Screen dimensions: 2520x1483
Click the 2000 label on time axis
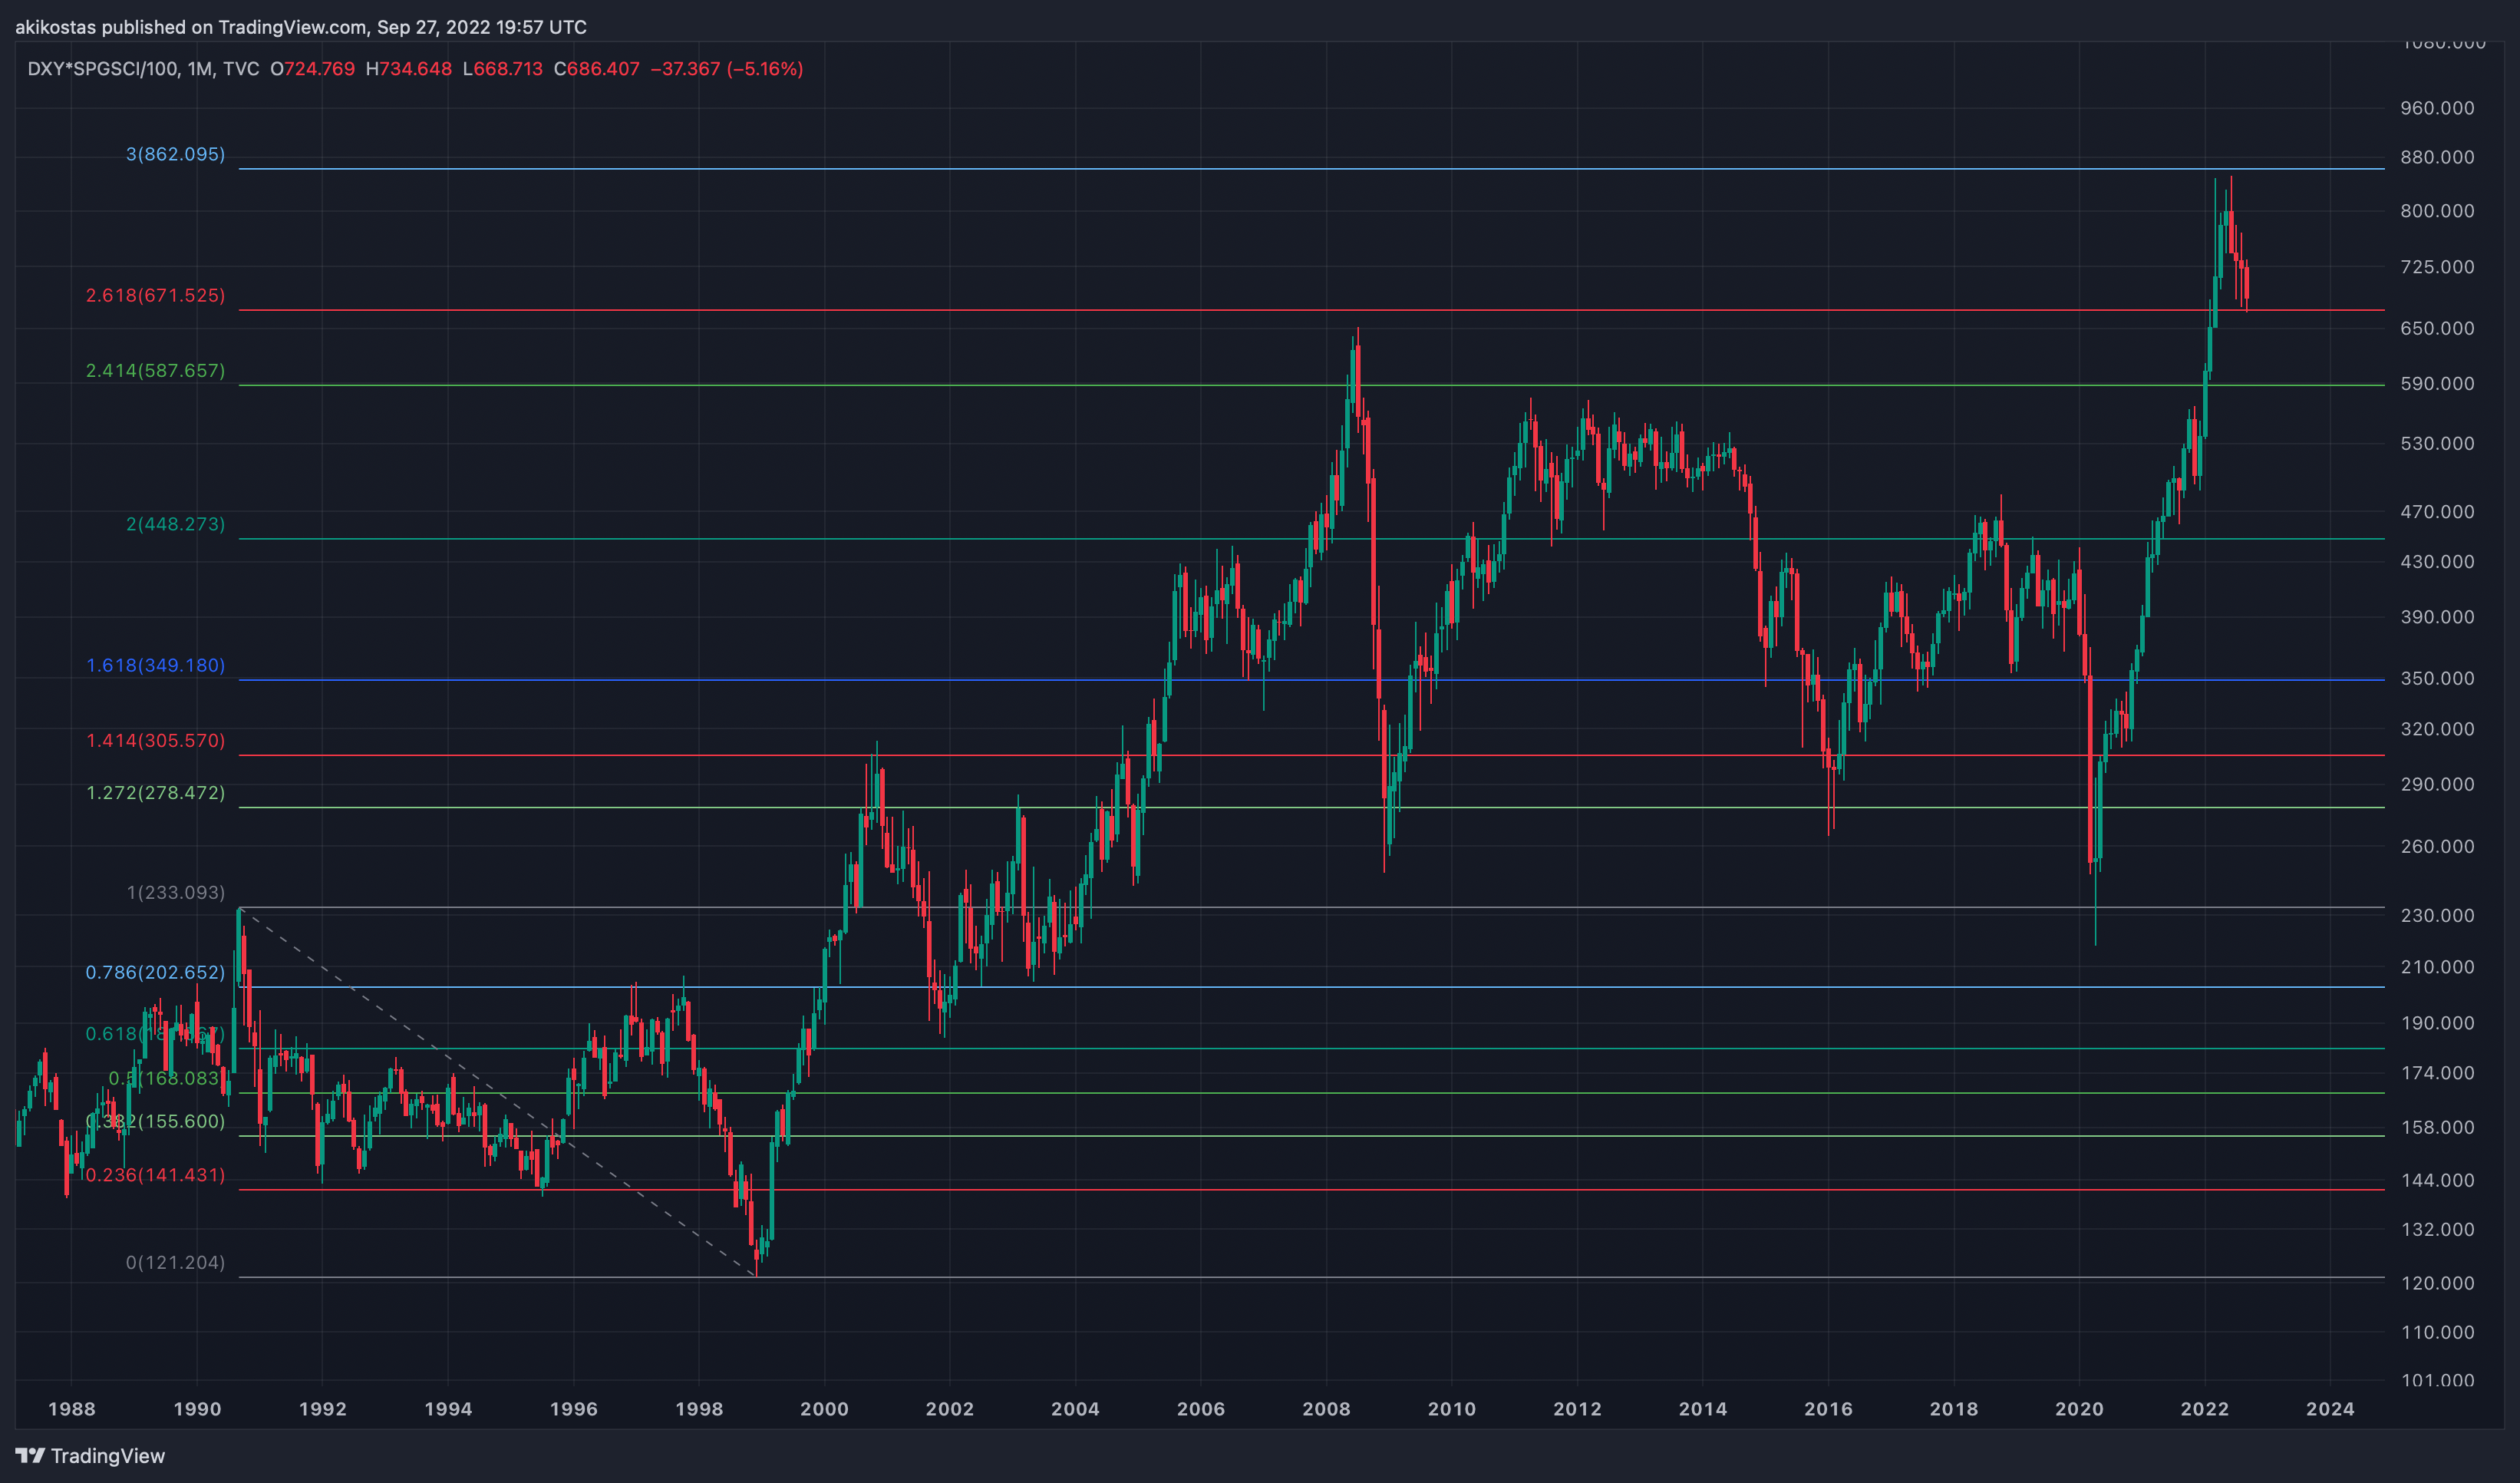coord(824,1409)
